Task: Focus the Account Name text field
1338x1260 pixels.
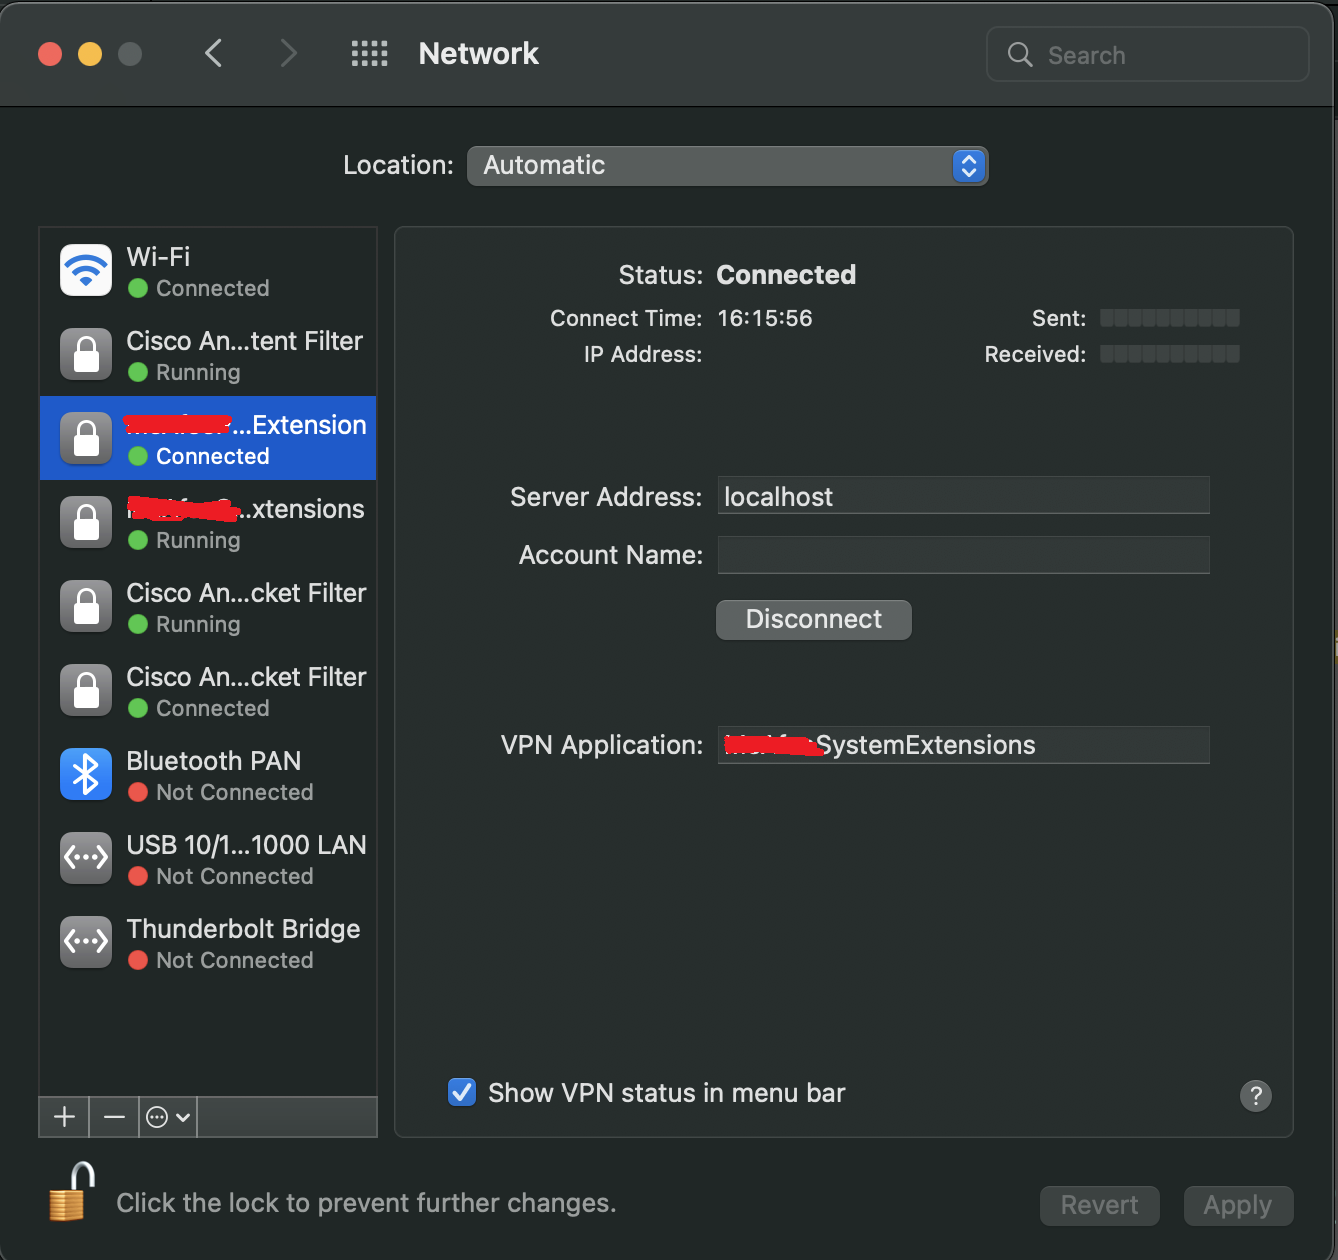Action: [963, 555]
